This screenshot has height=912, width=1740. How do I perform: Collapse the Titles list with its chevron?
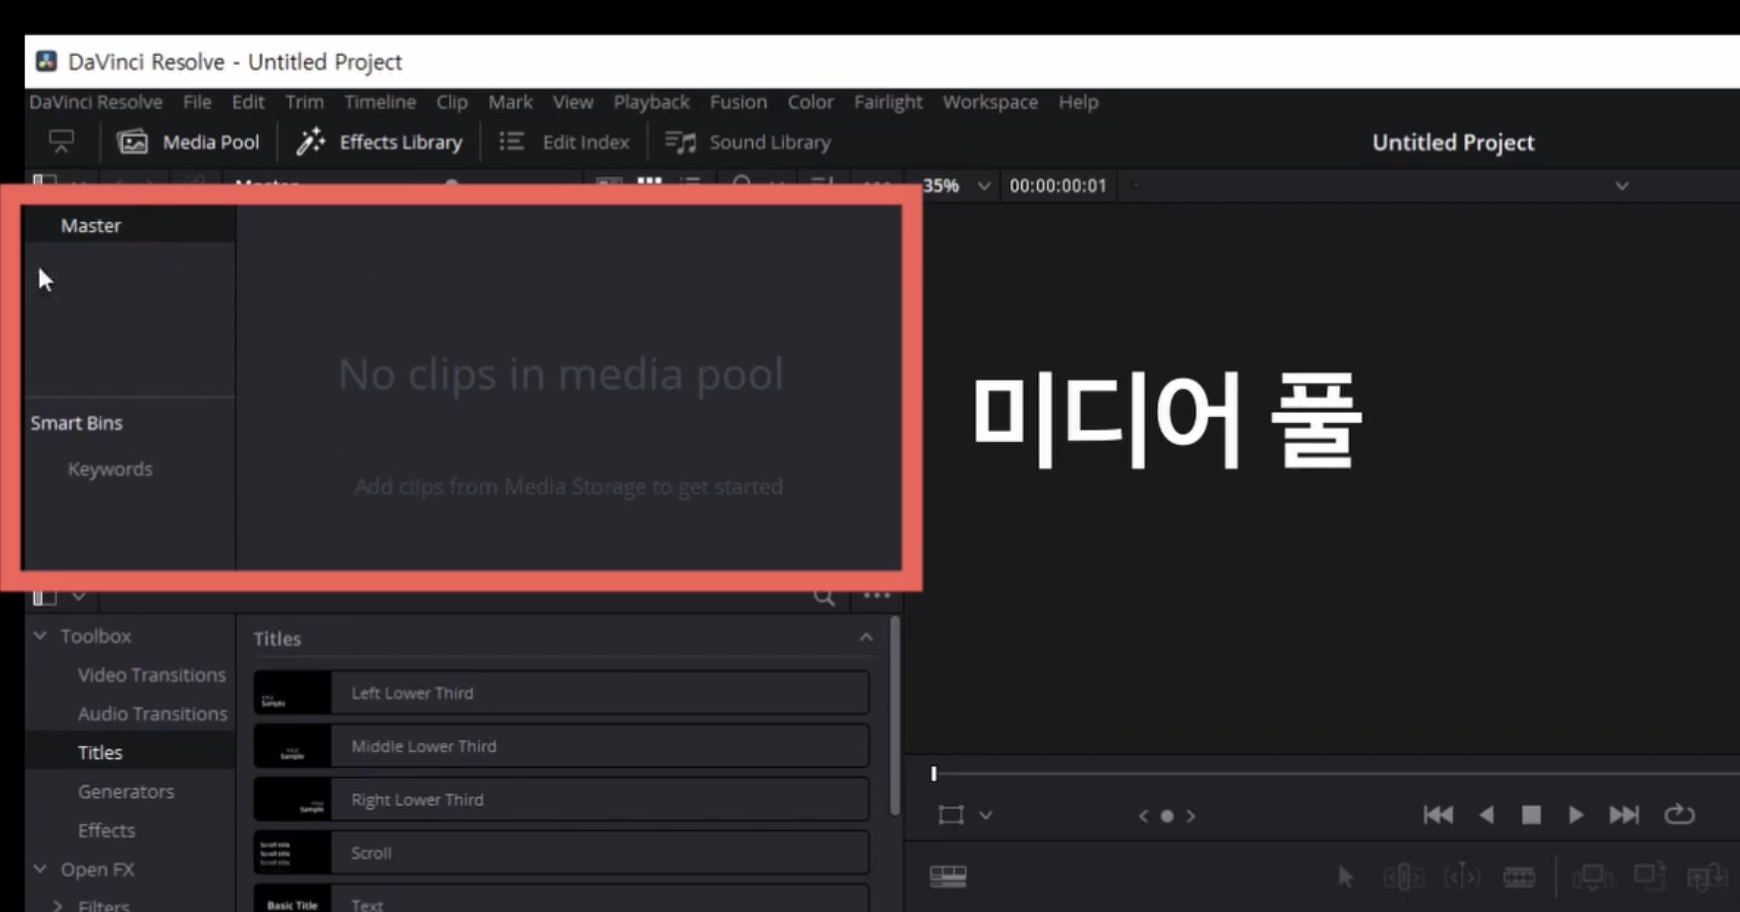click(866, 638)
